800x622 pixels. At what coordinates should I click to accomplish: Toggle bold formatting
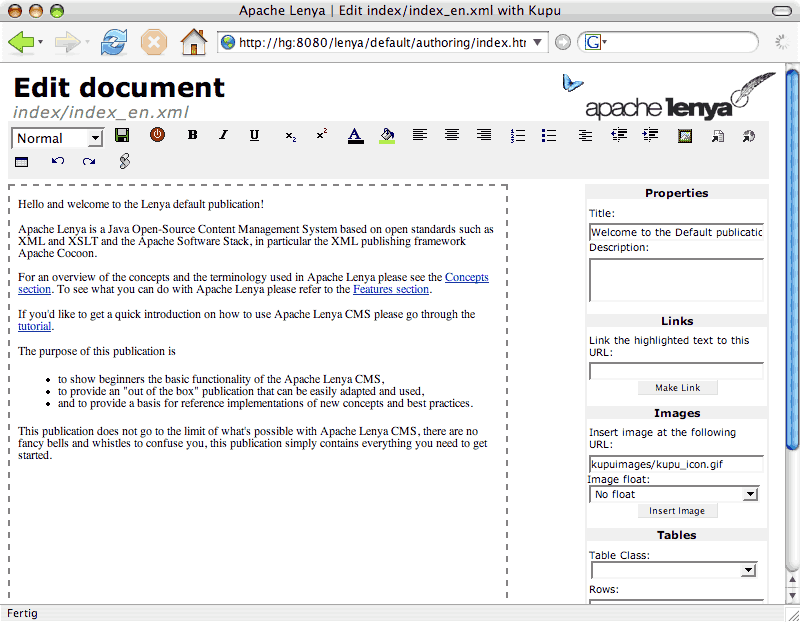point(192,135)
